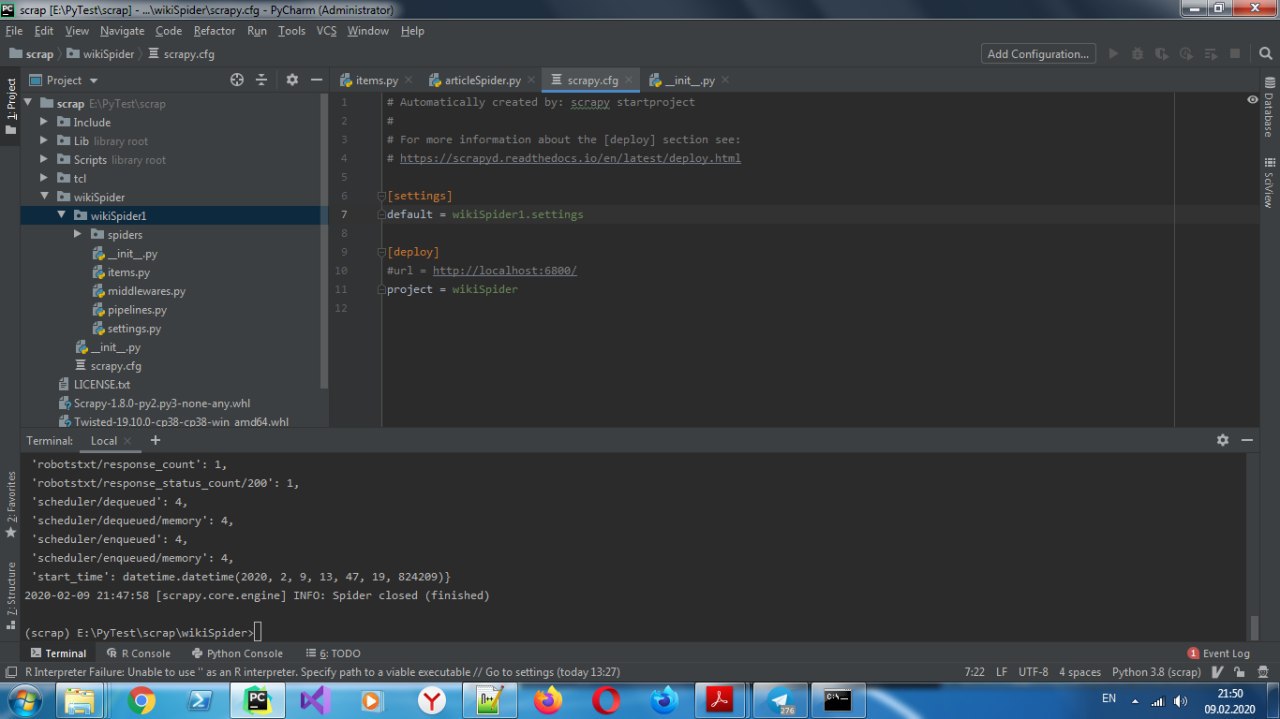Open the Python Console tool tab
This screenshot has height=719, width=1280.
tap(237, 653)
